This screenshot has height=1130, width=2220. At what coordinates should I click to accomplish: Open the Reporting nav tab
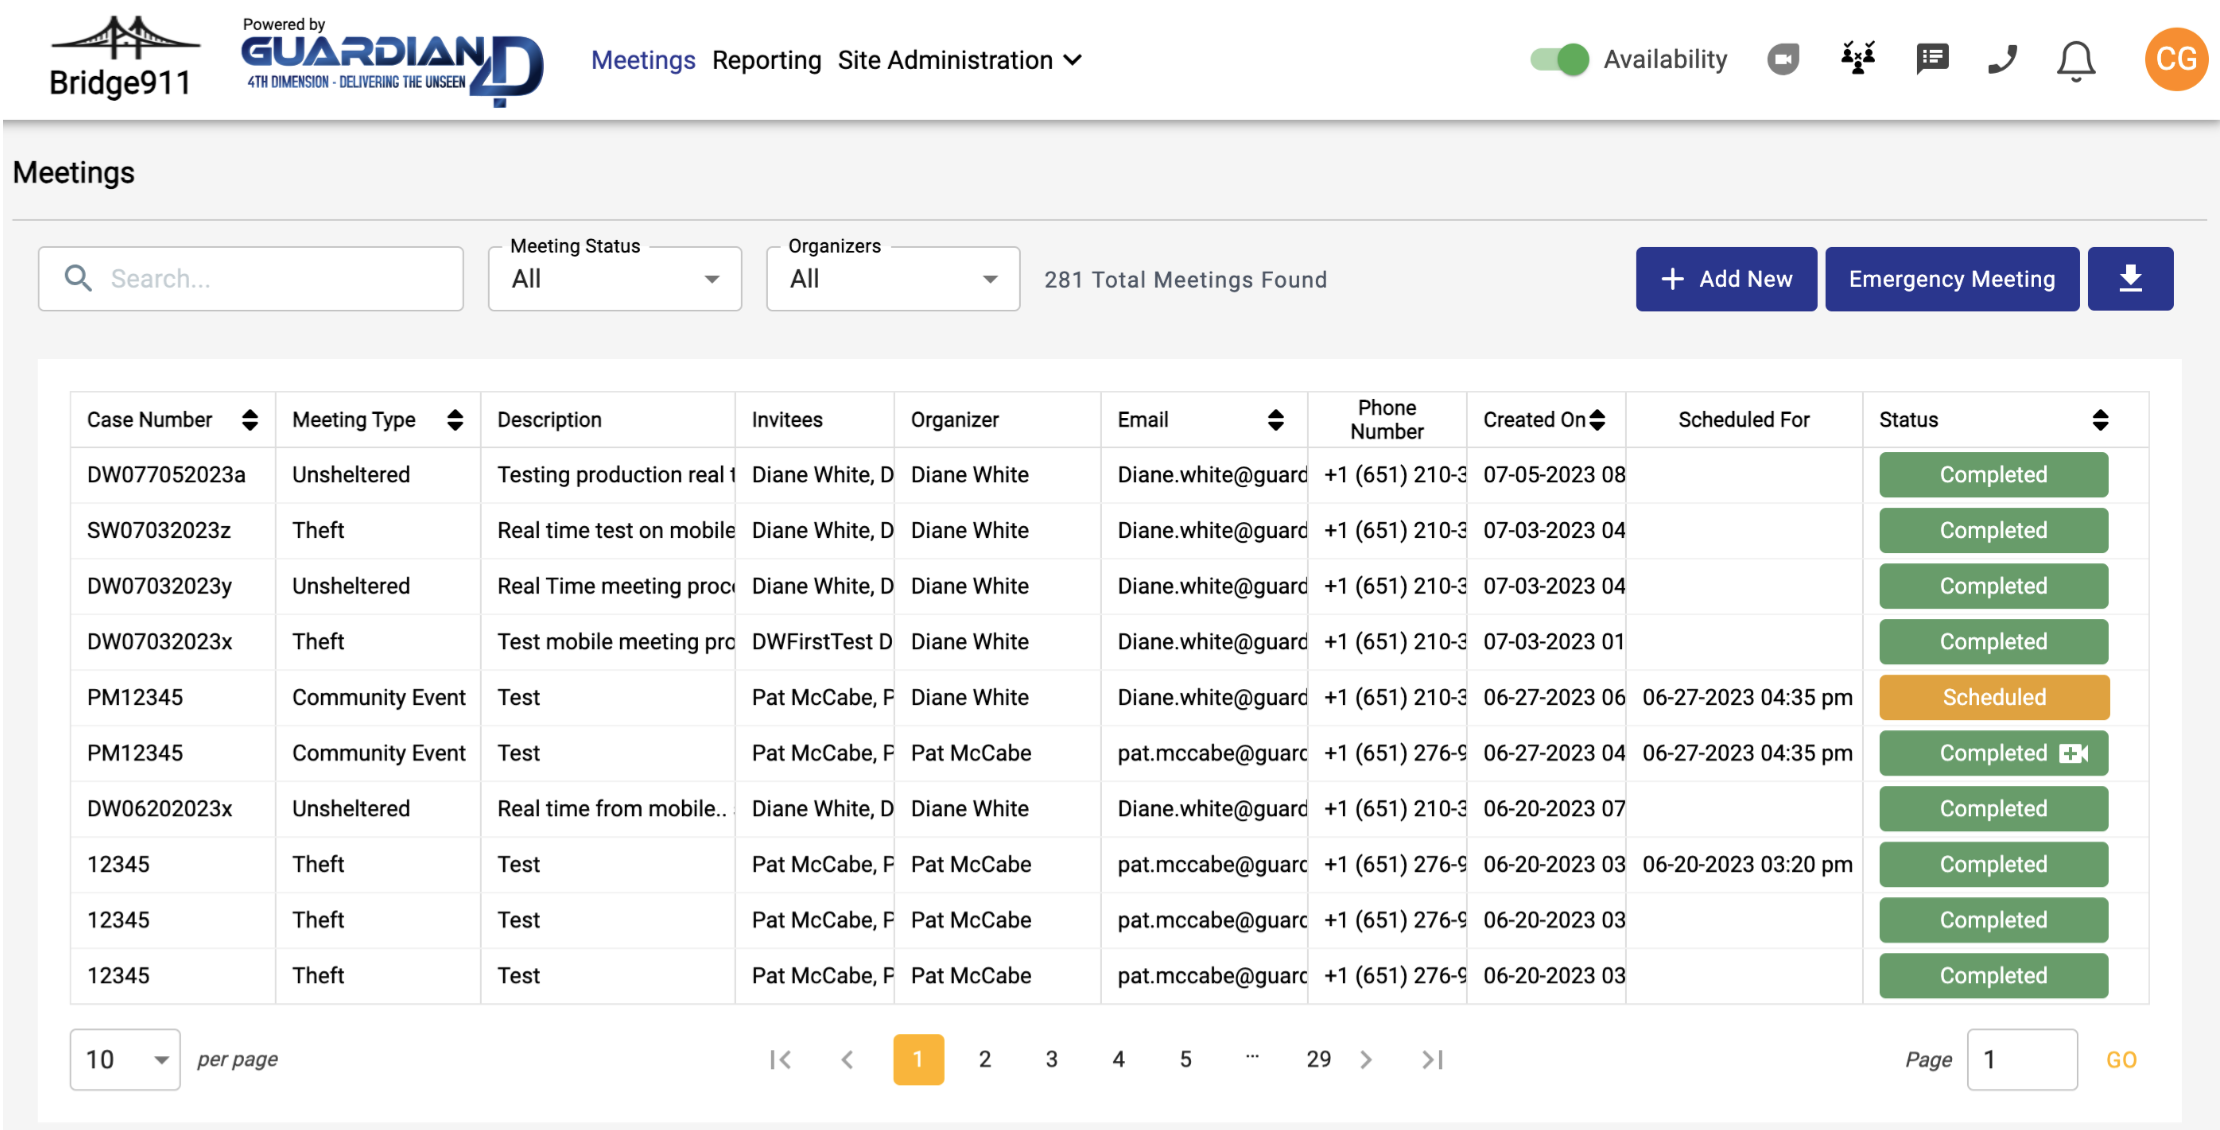pos(767,60)
